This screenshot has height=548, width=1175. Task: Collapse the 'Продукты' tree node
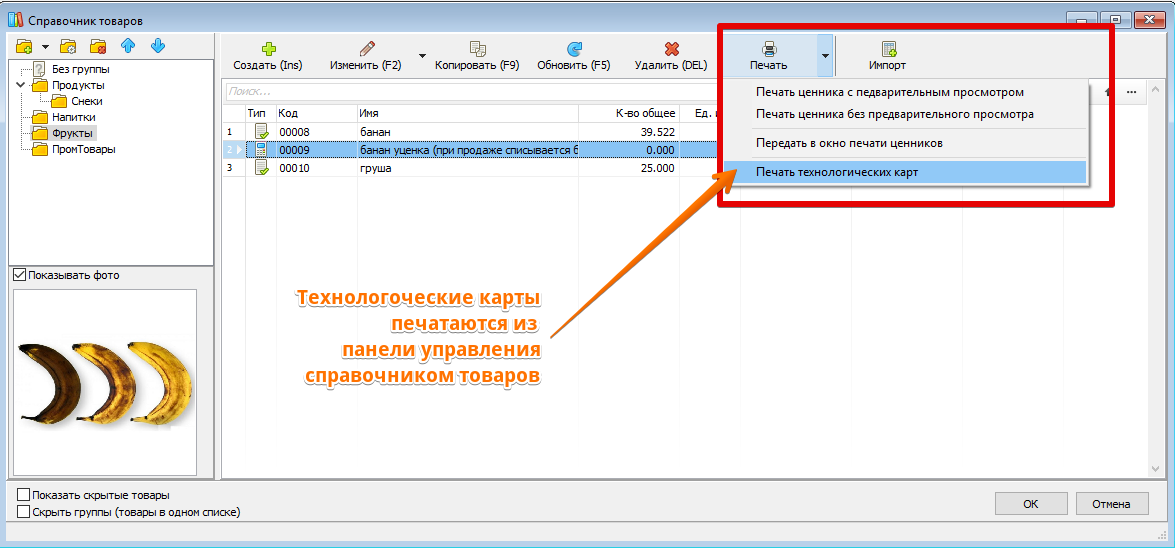(x=19, y=85)
